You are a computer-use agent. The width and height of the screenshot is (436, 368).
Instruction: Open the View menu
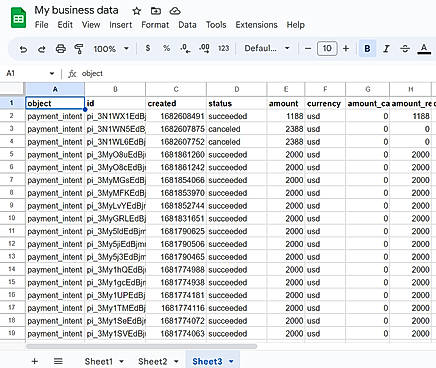(x=91, y=25)
